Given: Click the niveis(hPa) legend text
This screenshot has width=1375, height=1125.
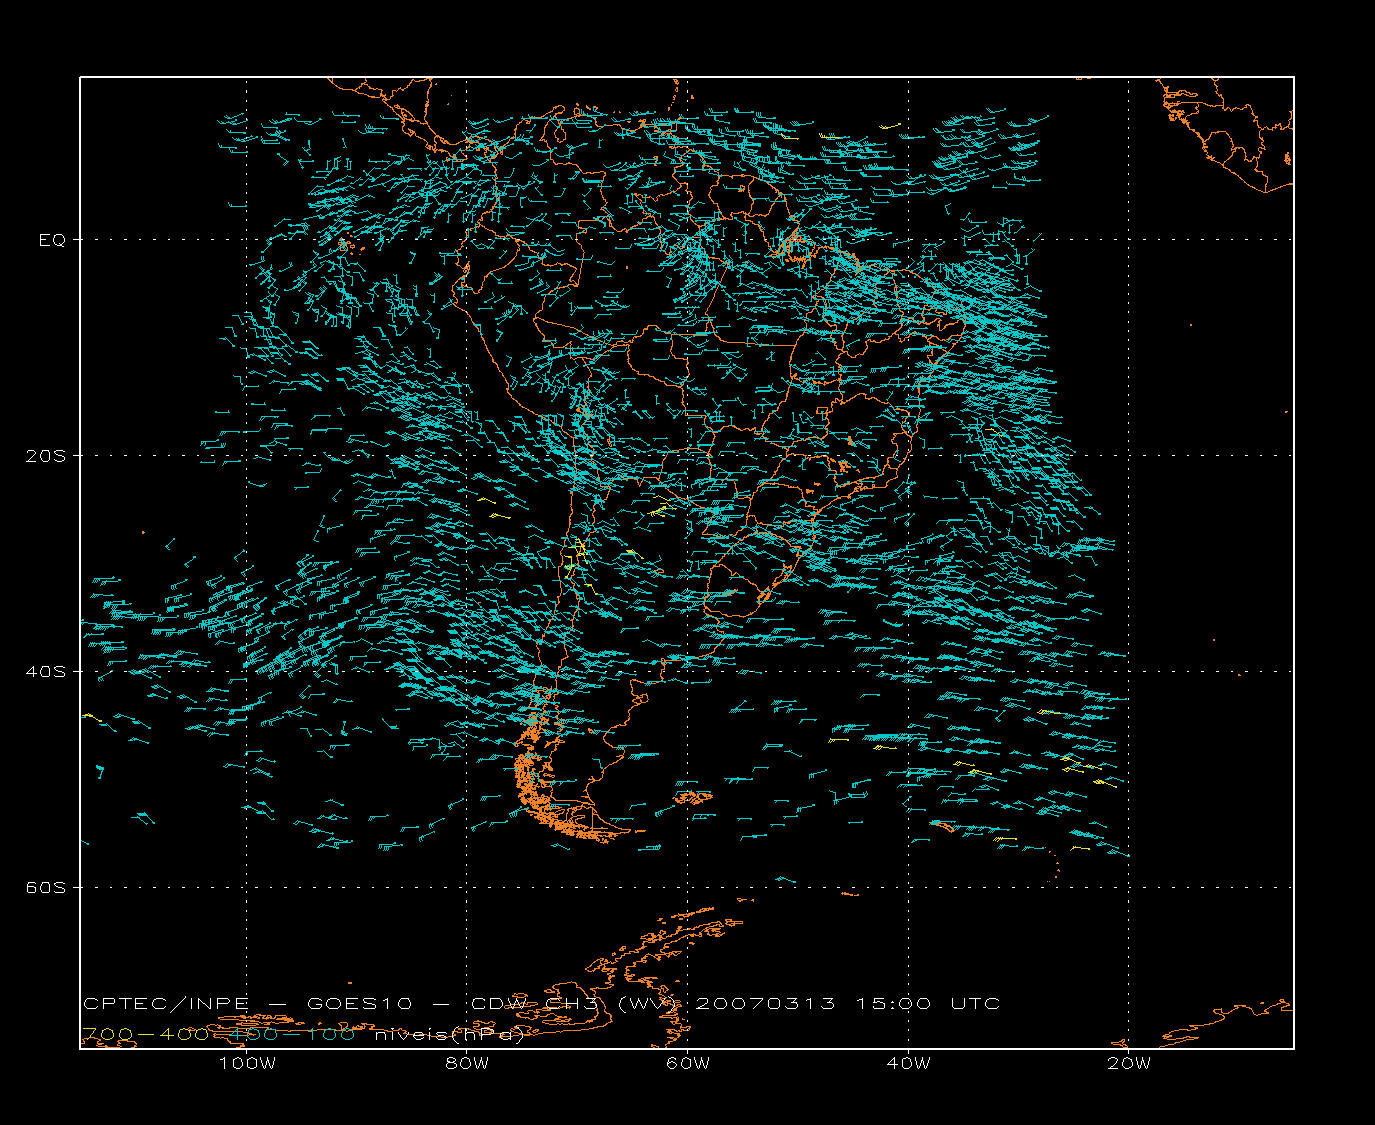Looking at the screenshot, I should tap(450, 1035).
